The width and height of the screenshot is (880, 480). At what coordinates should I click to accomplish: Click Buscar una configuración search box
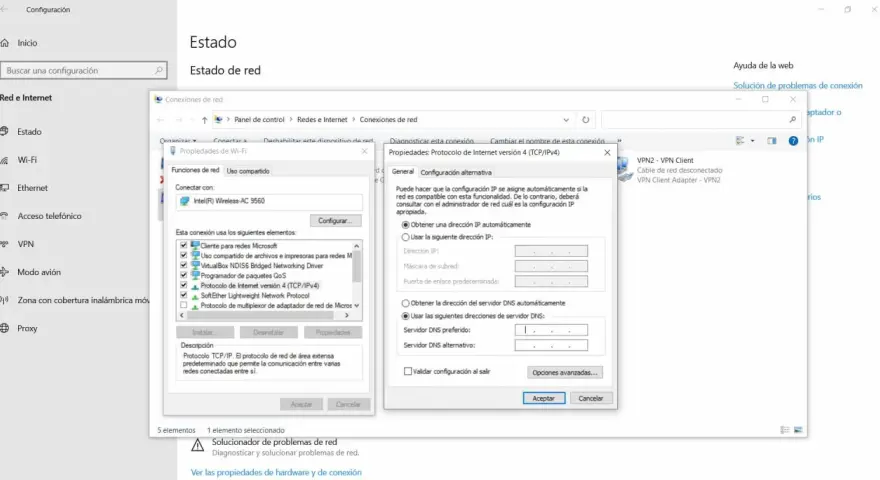click(83, 70)
